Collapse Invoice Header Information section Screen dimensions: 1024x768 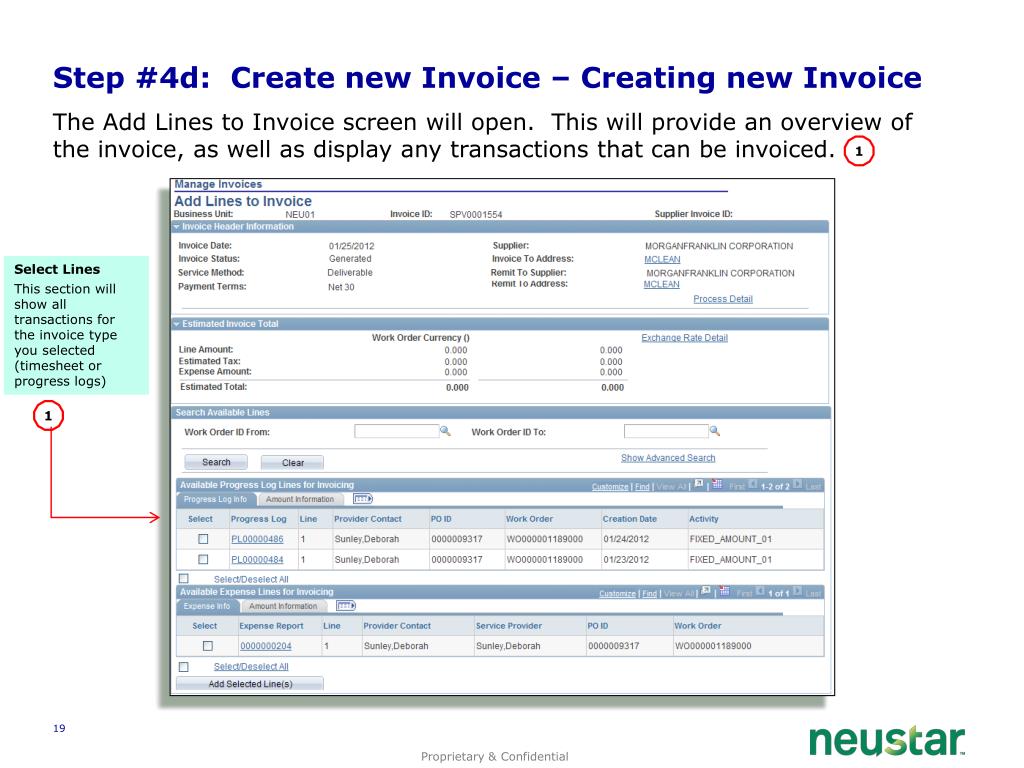click(x=176, y=227)
